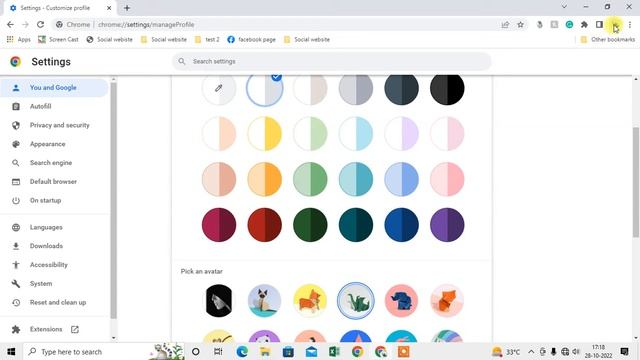
Task: Pick the black origami avatar
Action: (x=219, y=301)
